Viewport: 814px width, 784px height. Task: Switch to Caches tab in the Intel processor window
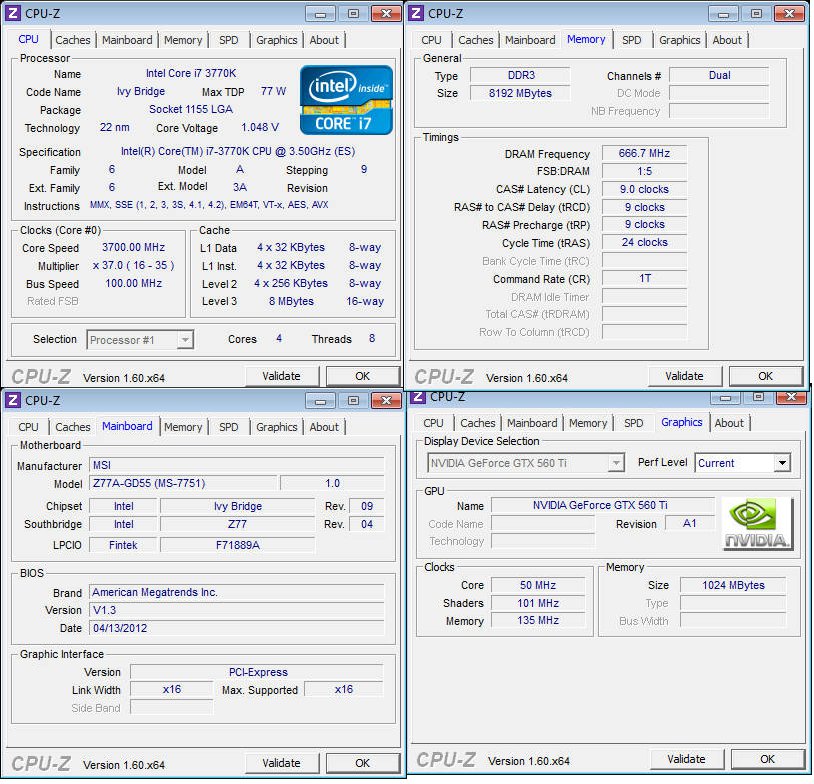coord(73,40)
